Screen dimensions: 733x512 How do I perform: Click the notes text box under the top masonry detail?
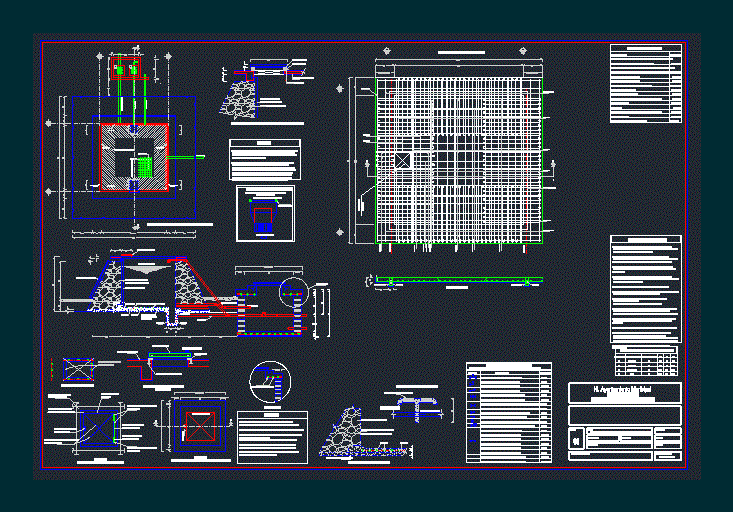pyautogui.click(x=264, y=159)
